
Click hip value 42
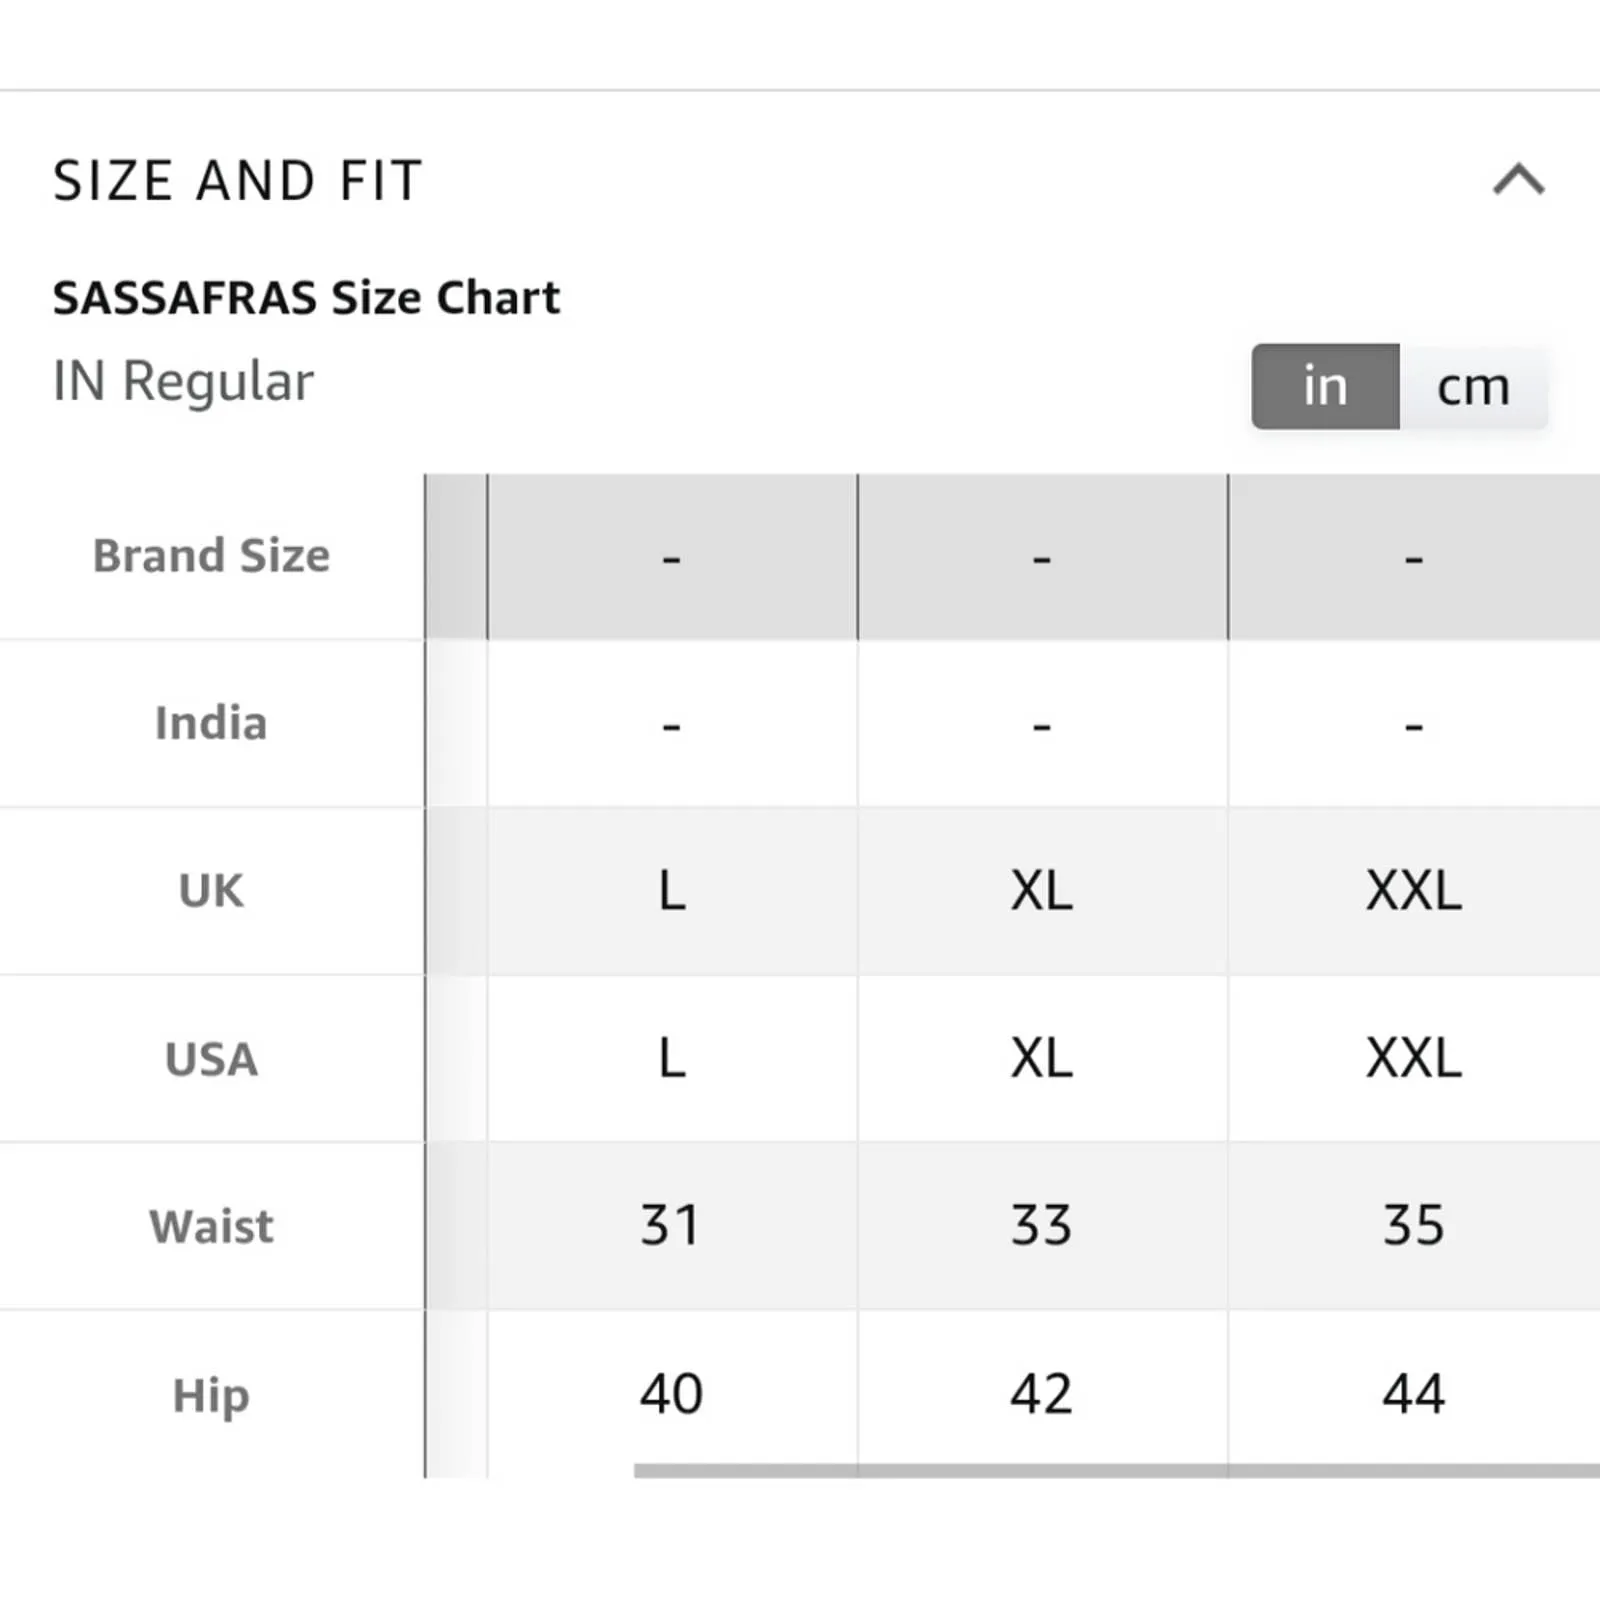point(1042,1394)
